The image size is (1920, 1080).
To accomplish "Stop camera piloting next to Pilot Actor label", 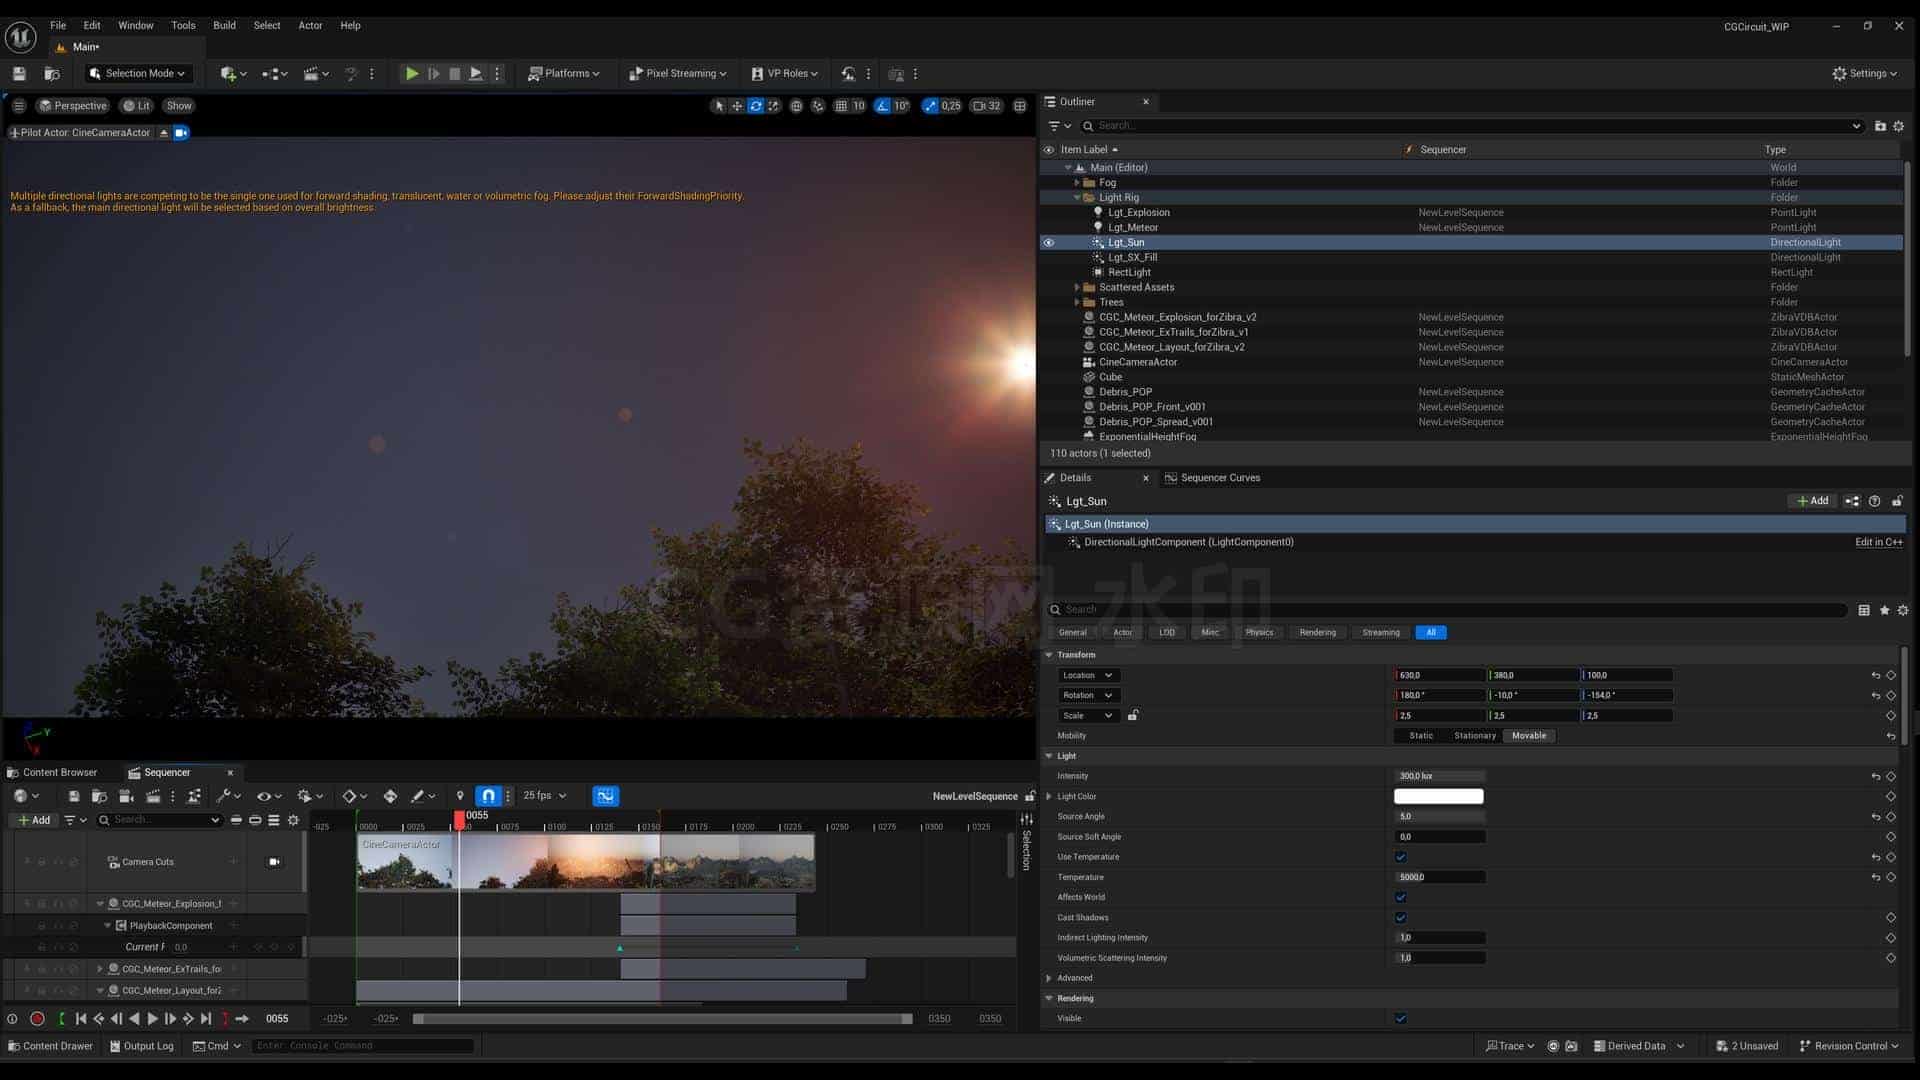I will [x=164, y=133].
